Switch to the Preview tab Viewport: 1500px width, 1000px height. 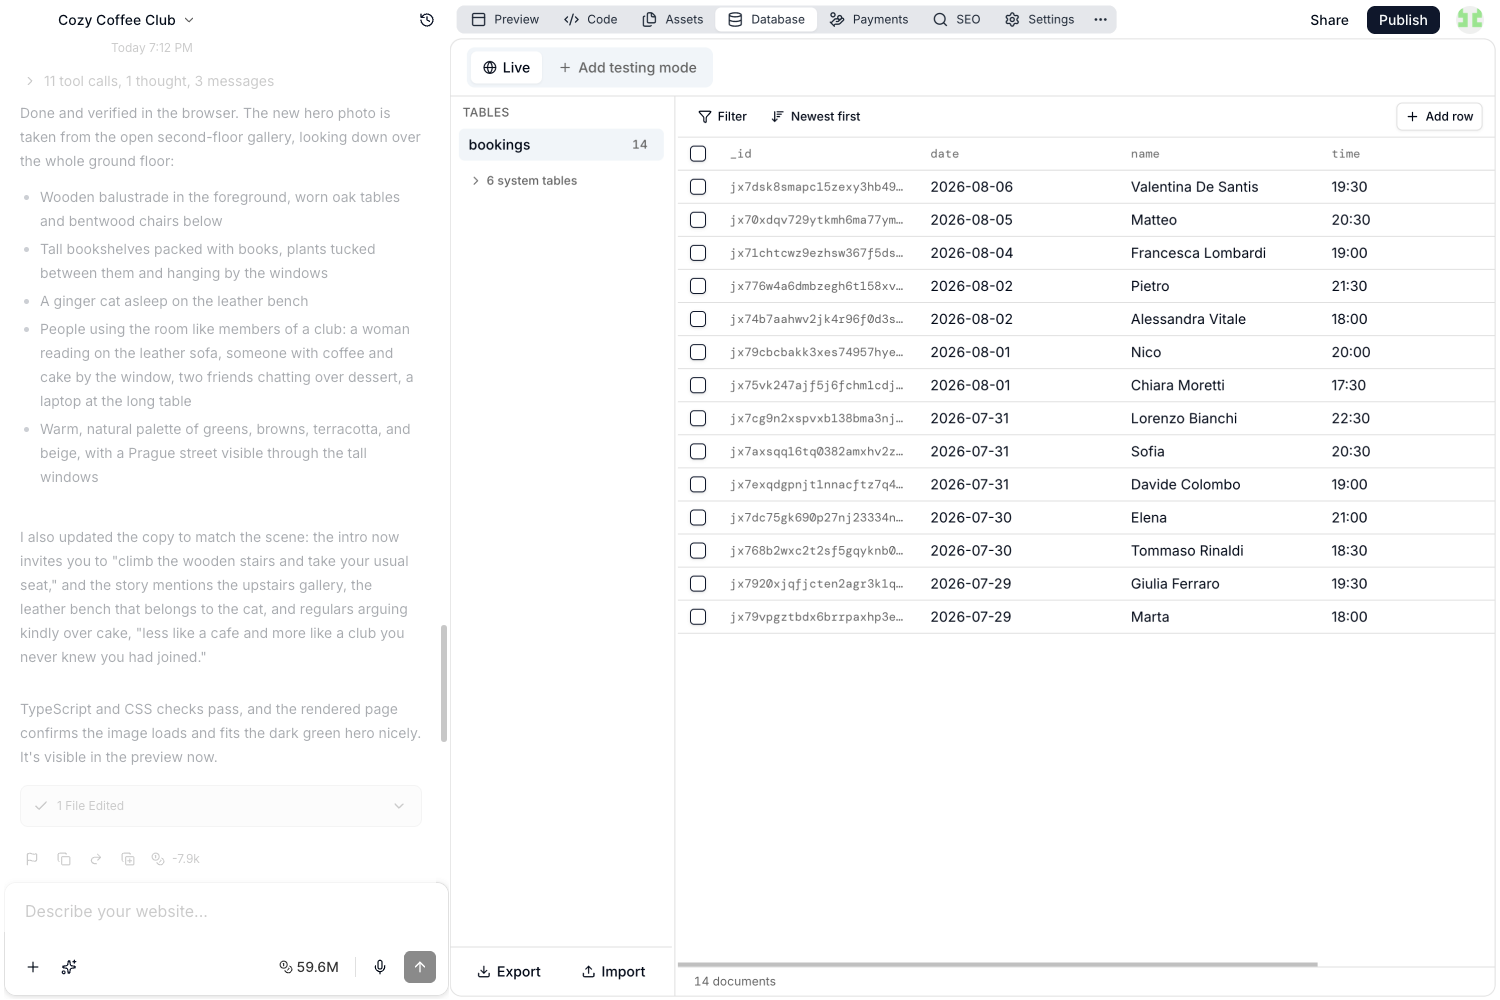[505, 19]
